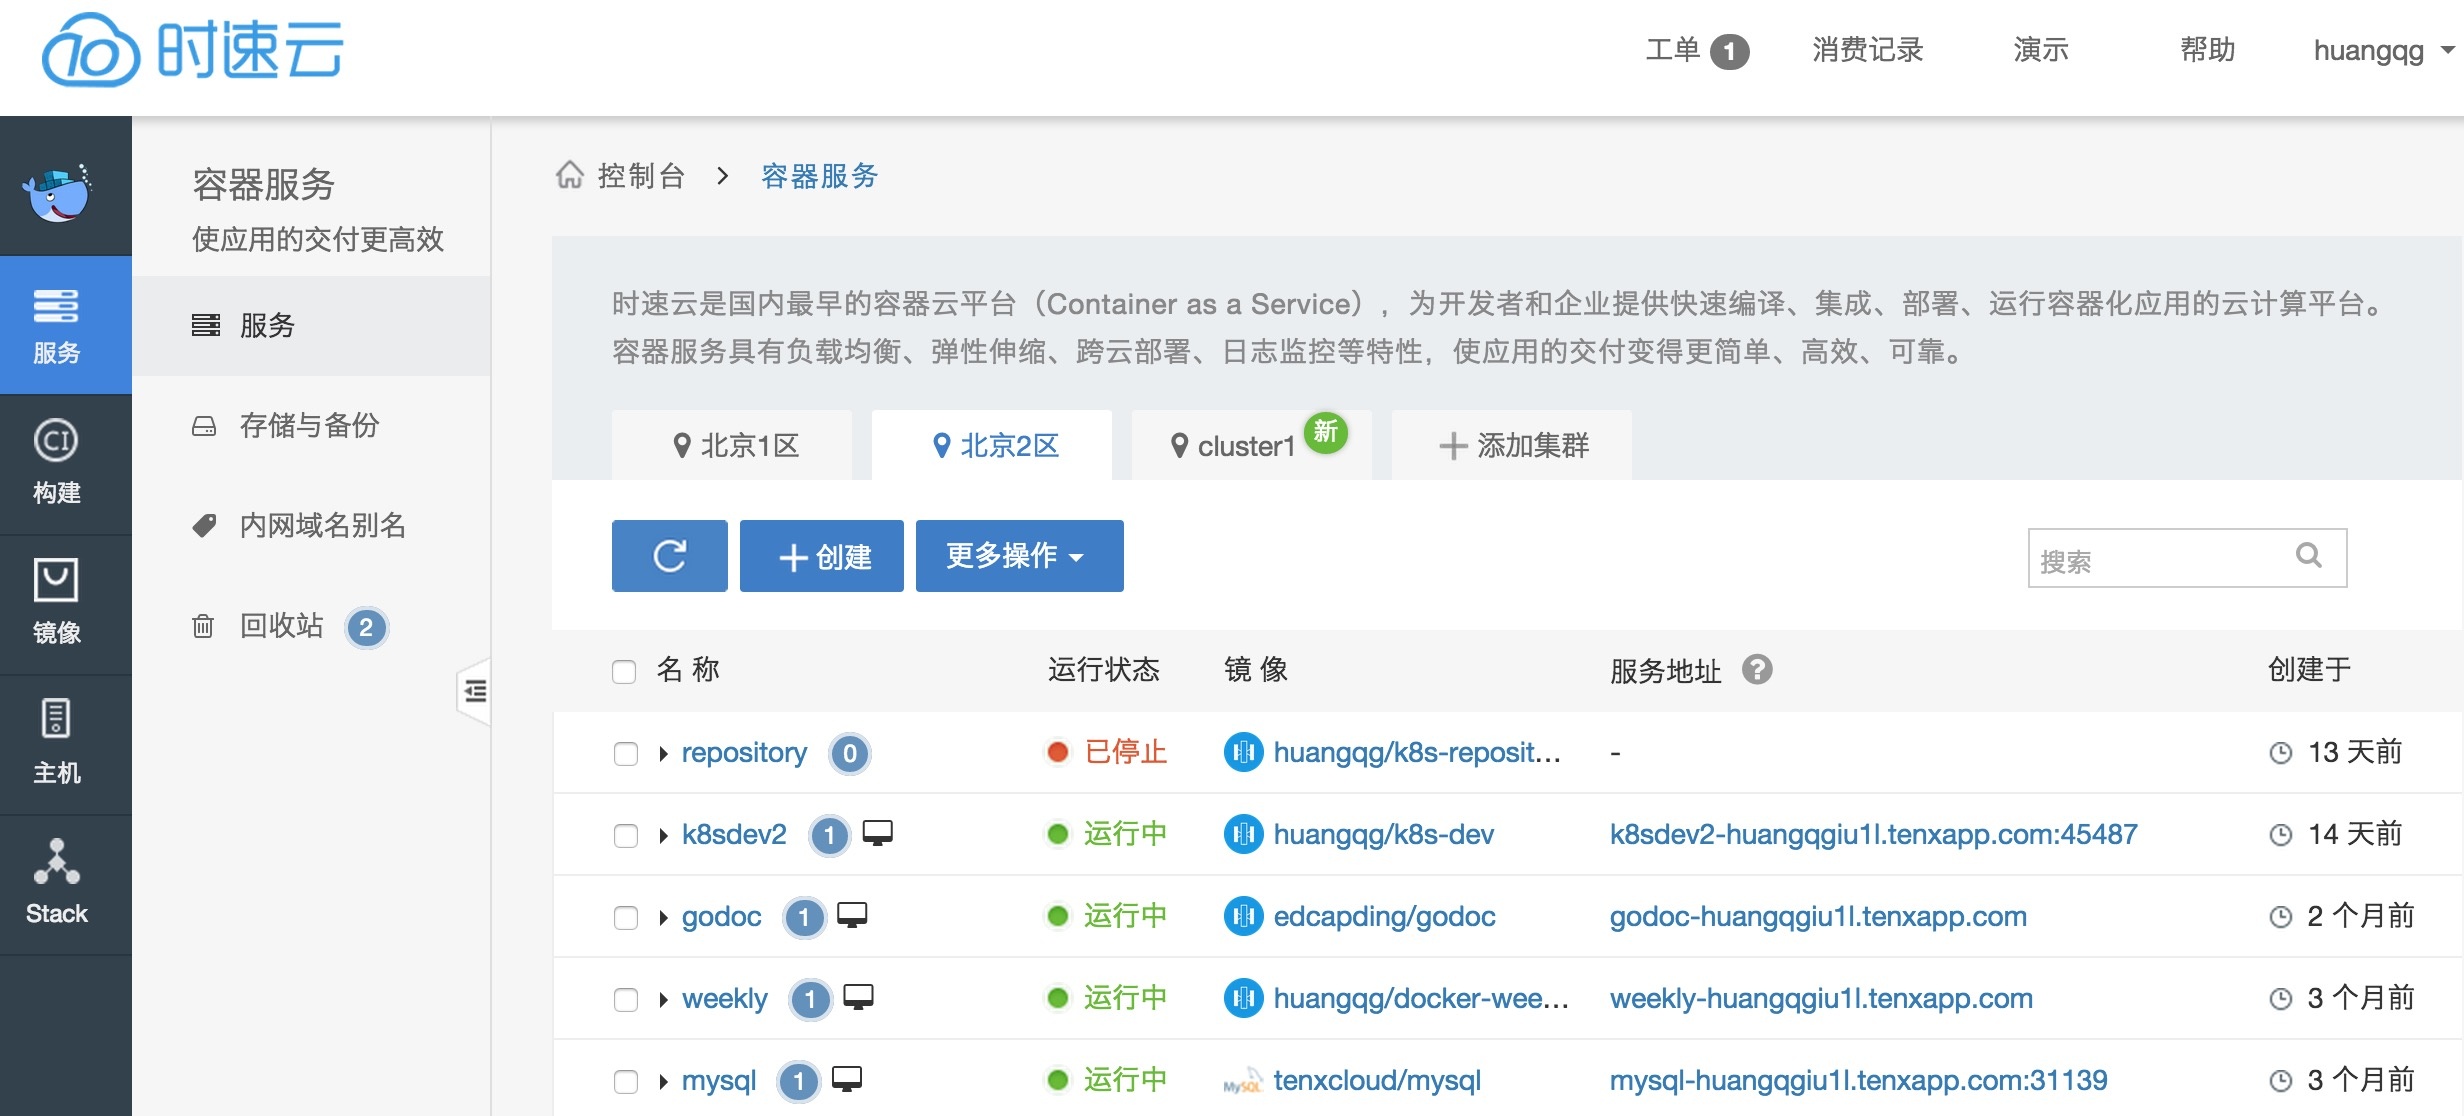Expand the k8sdev2 row arrow
Image resolution: width=2464 pixels, height=1116 pixels.
click(663, 836)
